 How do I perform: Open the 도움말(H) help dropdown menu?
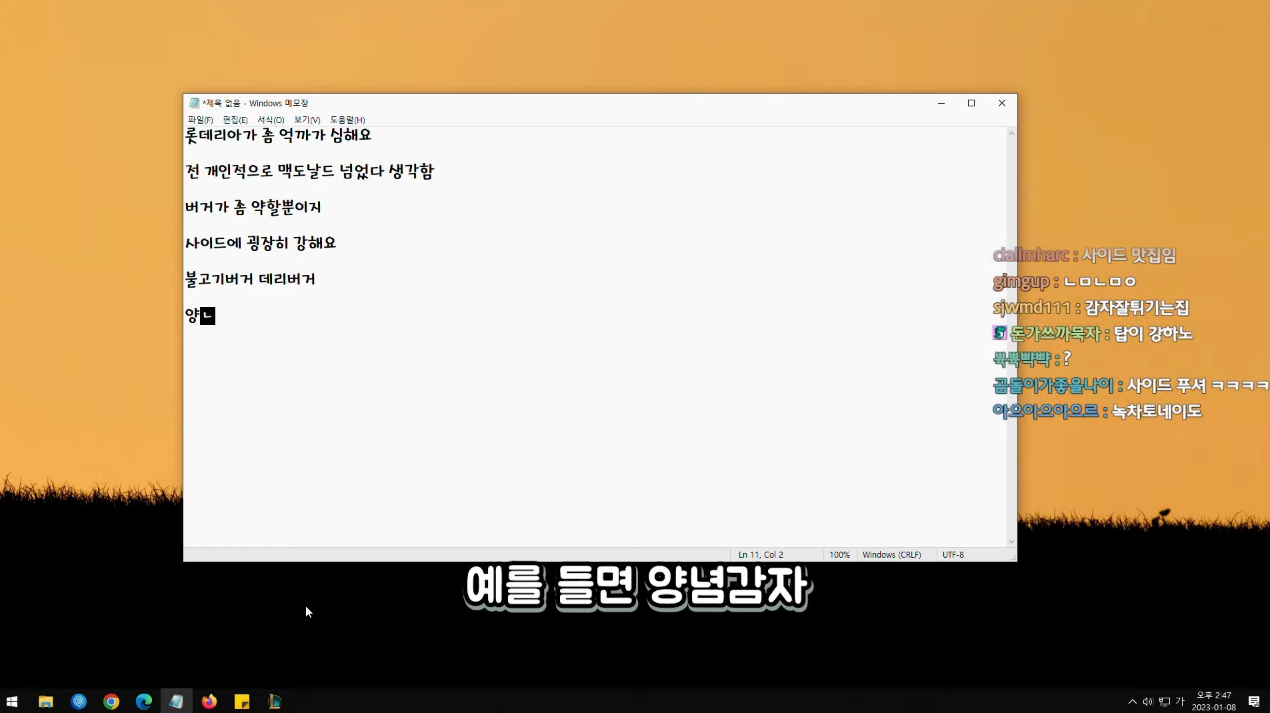(347, 119)
